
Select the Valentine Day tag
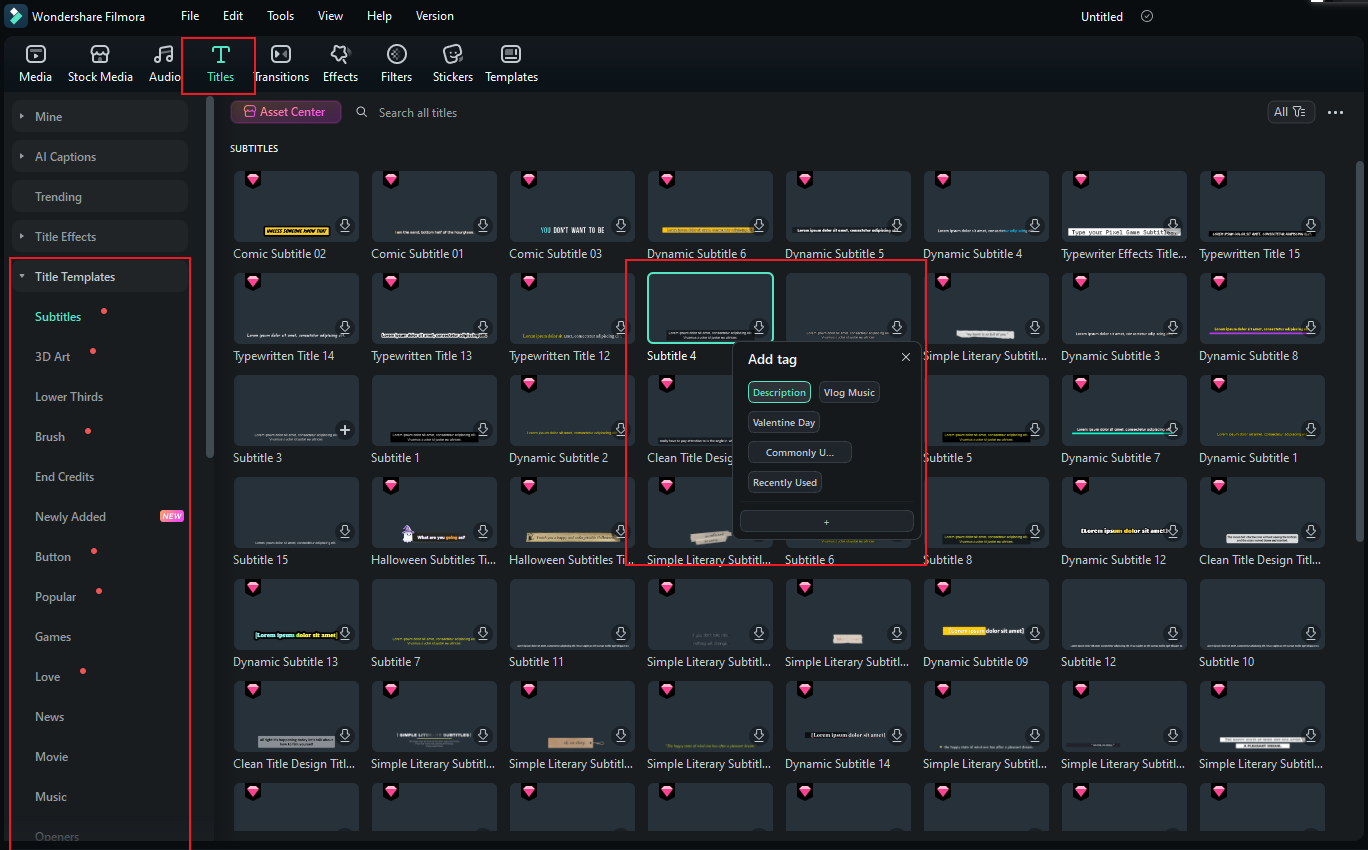pos(784,422)
